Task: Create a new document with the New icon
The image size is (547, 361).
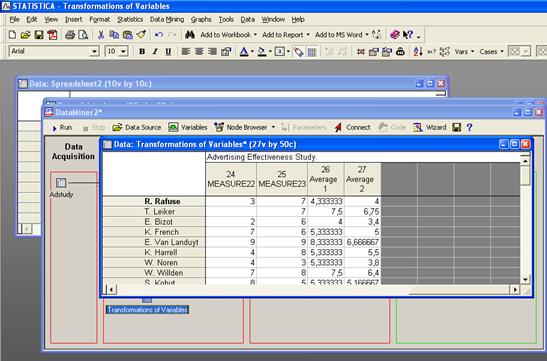Action: pyautogui.click(x=12, y=35)
